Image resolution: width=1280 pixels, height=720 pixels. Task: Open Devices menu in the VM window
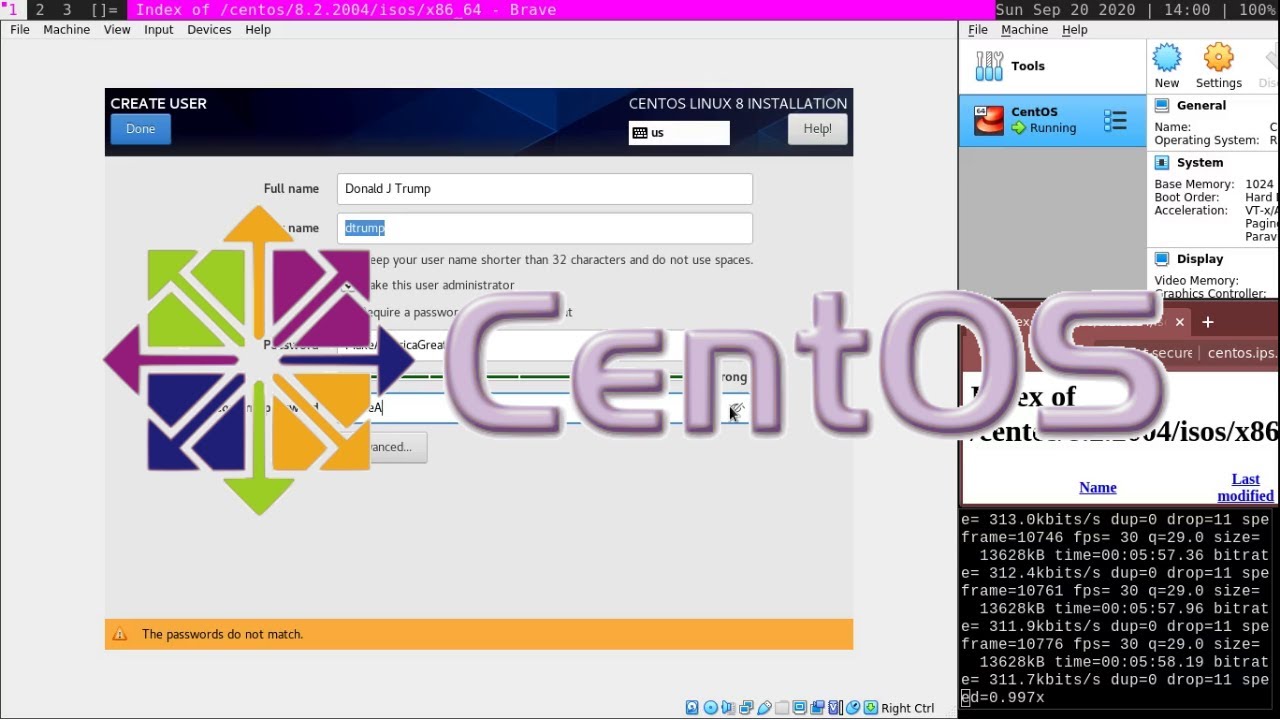[209, 30]
